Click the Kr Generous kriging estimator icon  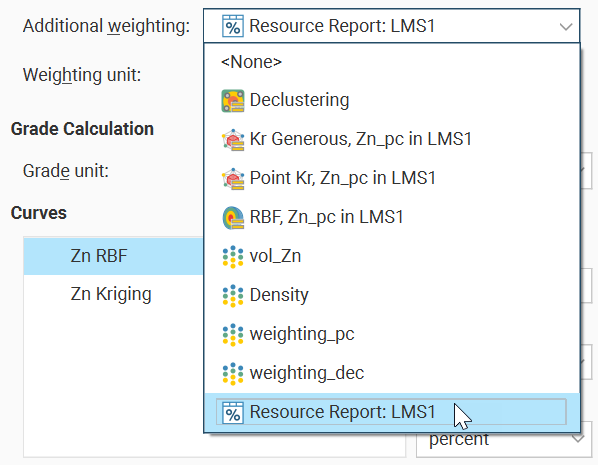233,140
